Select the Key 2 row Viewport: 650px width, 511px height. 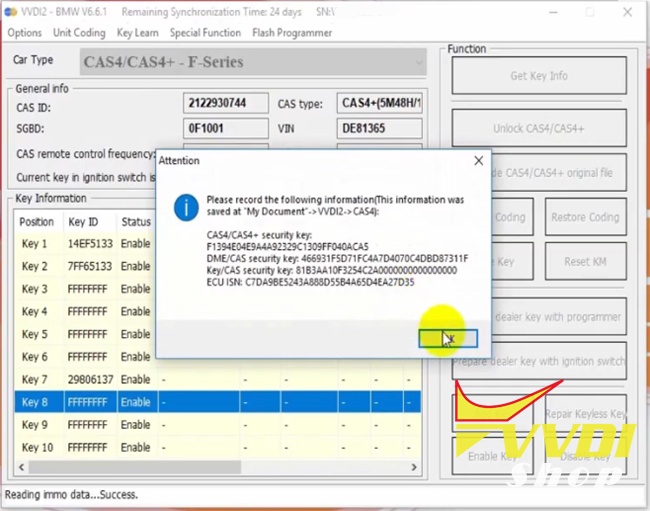86,266
